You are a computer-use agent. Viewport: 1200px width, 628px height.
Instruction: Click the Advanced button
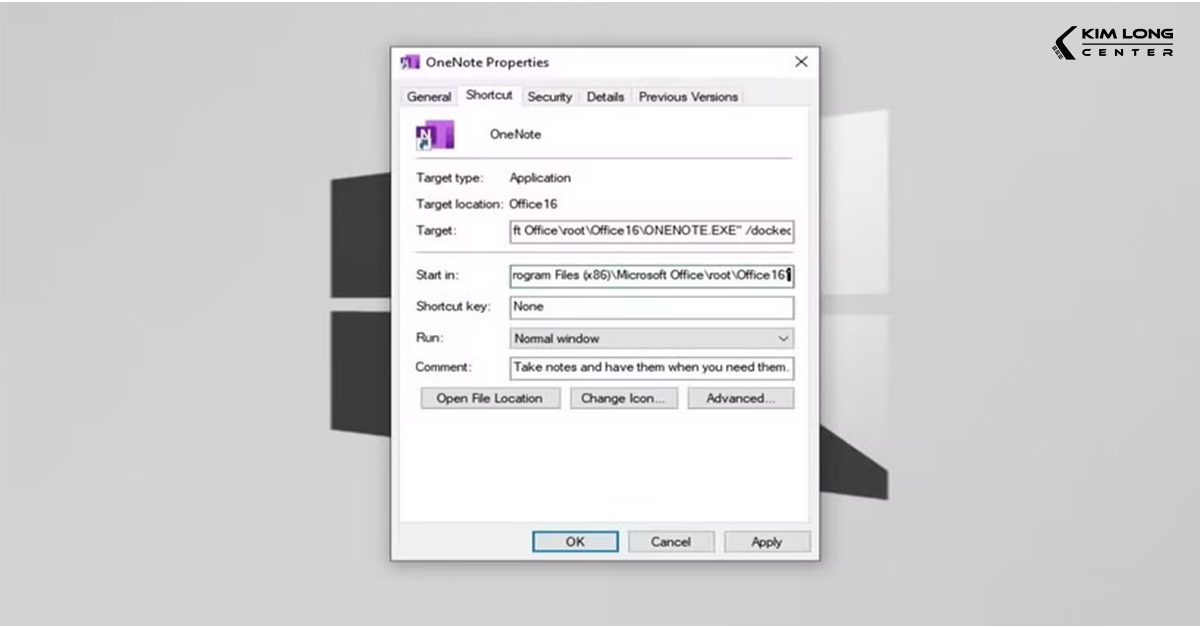tap(740, 398)
